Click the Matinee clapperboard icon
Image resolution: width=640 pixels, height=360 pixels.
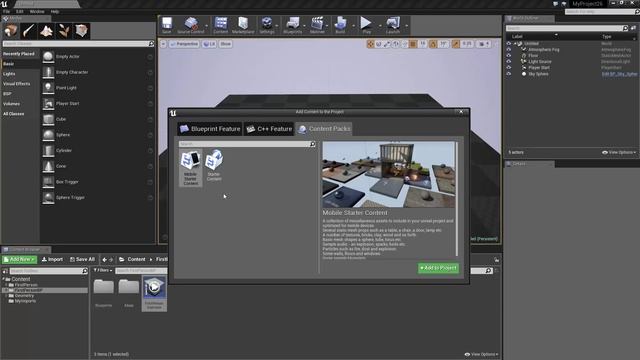coord(317,24)
